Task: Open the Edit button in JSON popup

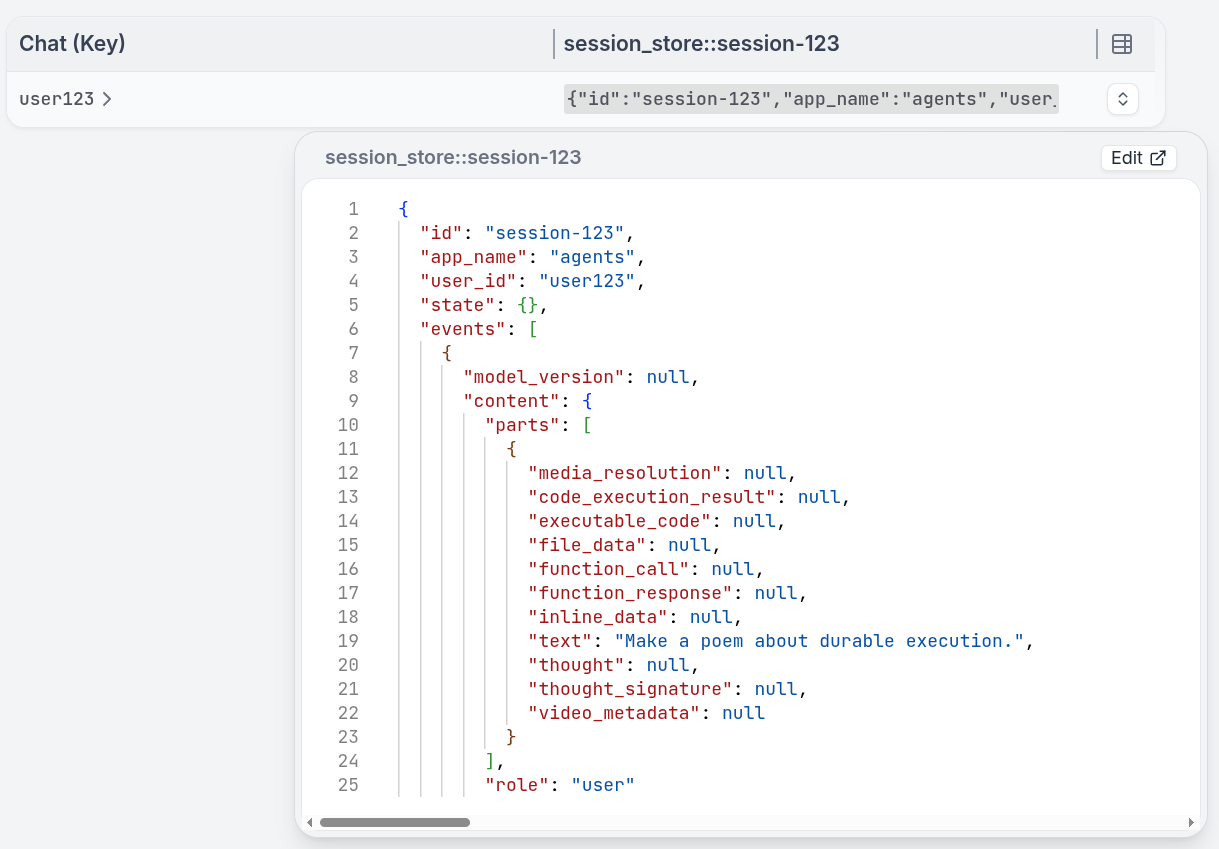Action: [1138, 158]
